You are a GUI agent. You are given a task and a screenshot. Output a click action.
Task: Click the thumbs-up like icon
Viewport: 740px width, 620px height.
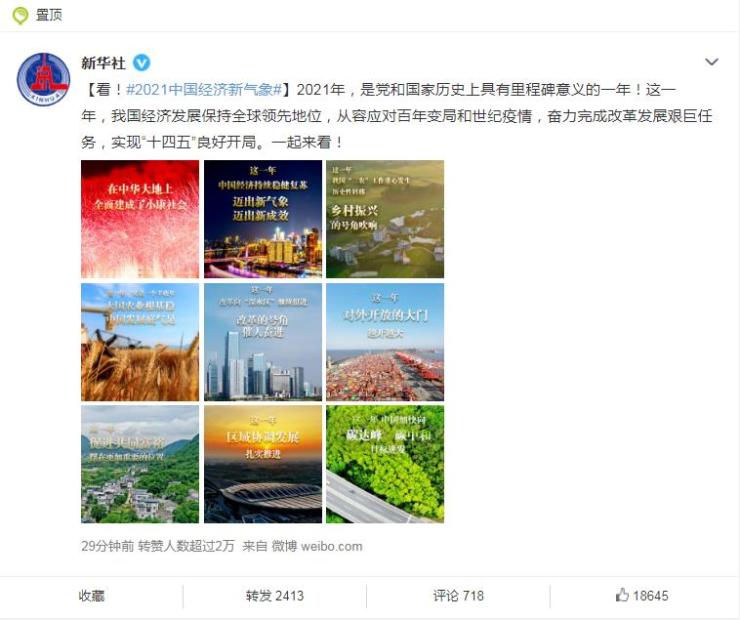click(x=622, y=595)
